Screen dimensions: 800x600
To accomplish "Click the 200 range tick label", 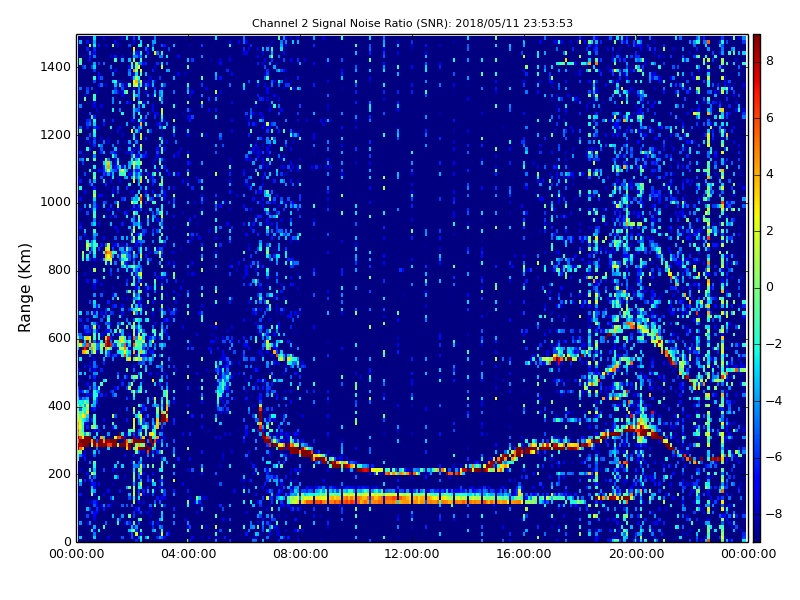I will point(59,473).
